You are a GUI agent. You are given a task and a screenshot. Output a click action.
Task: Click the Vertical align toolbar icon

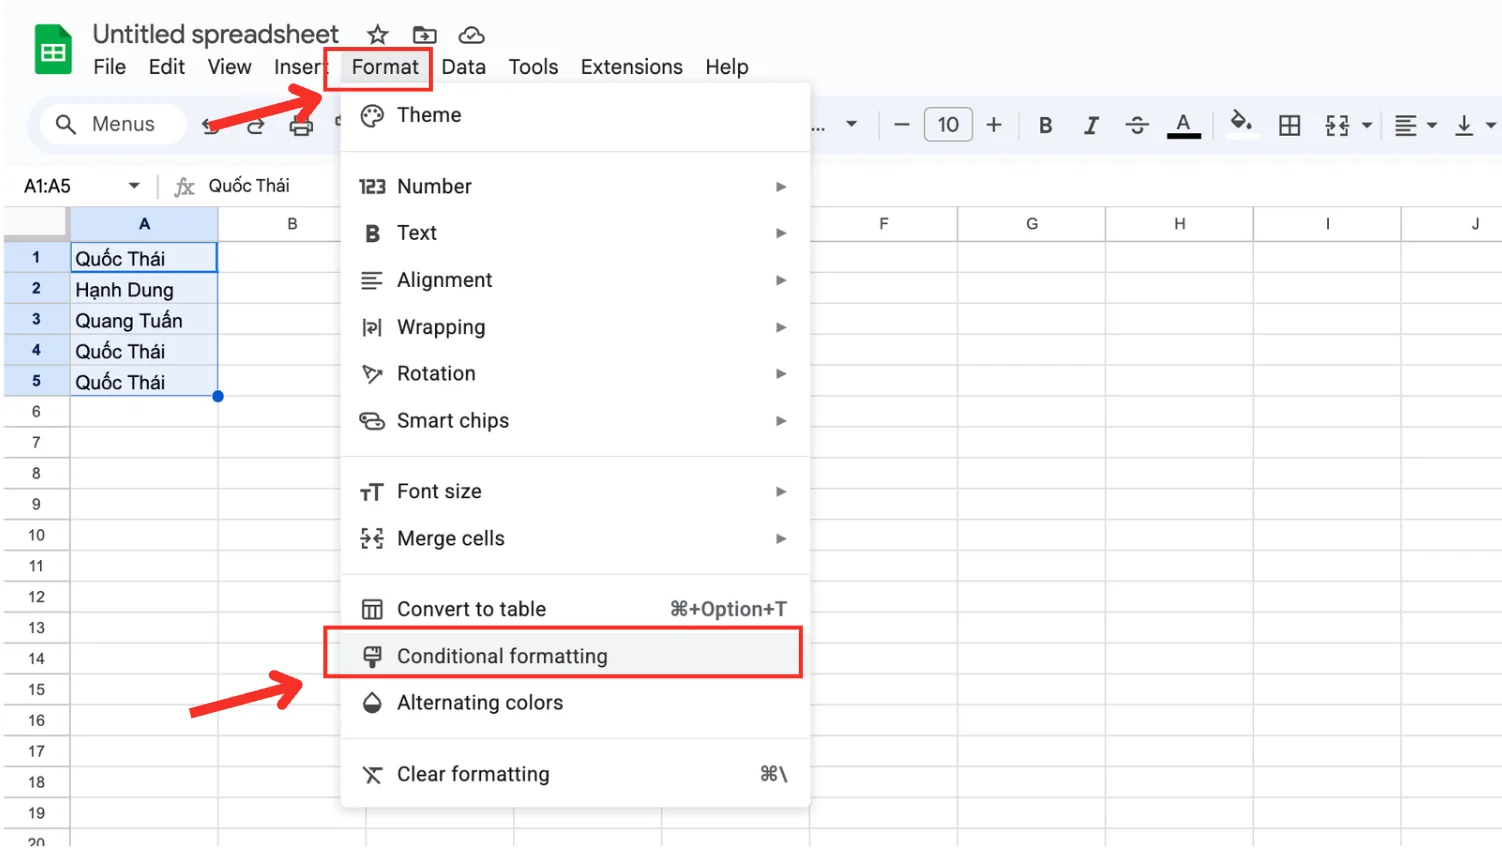pos(1464,125)
